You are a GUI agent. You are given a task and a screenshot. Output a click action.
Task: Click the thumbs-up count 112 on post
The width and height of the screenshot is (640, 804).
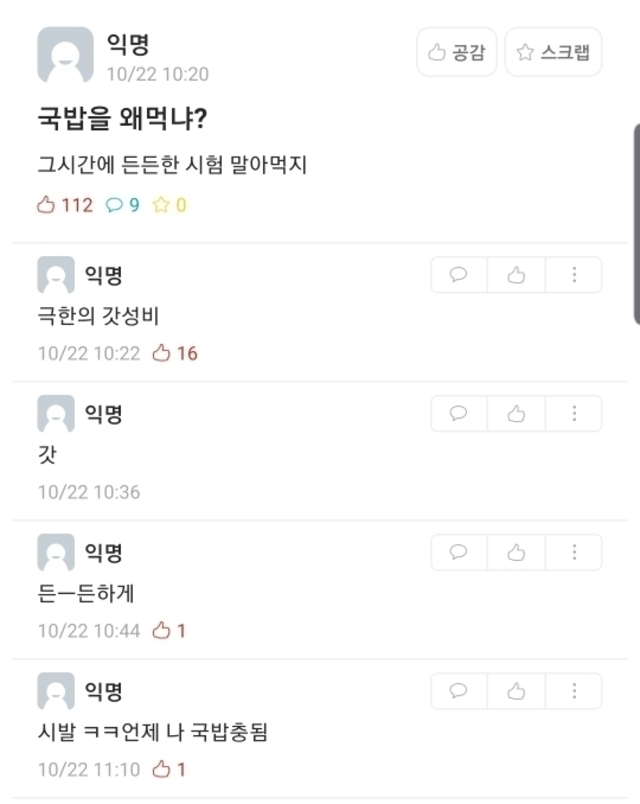point(65,205)
